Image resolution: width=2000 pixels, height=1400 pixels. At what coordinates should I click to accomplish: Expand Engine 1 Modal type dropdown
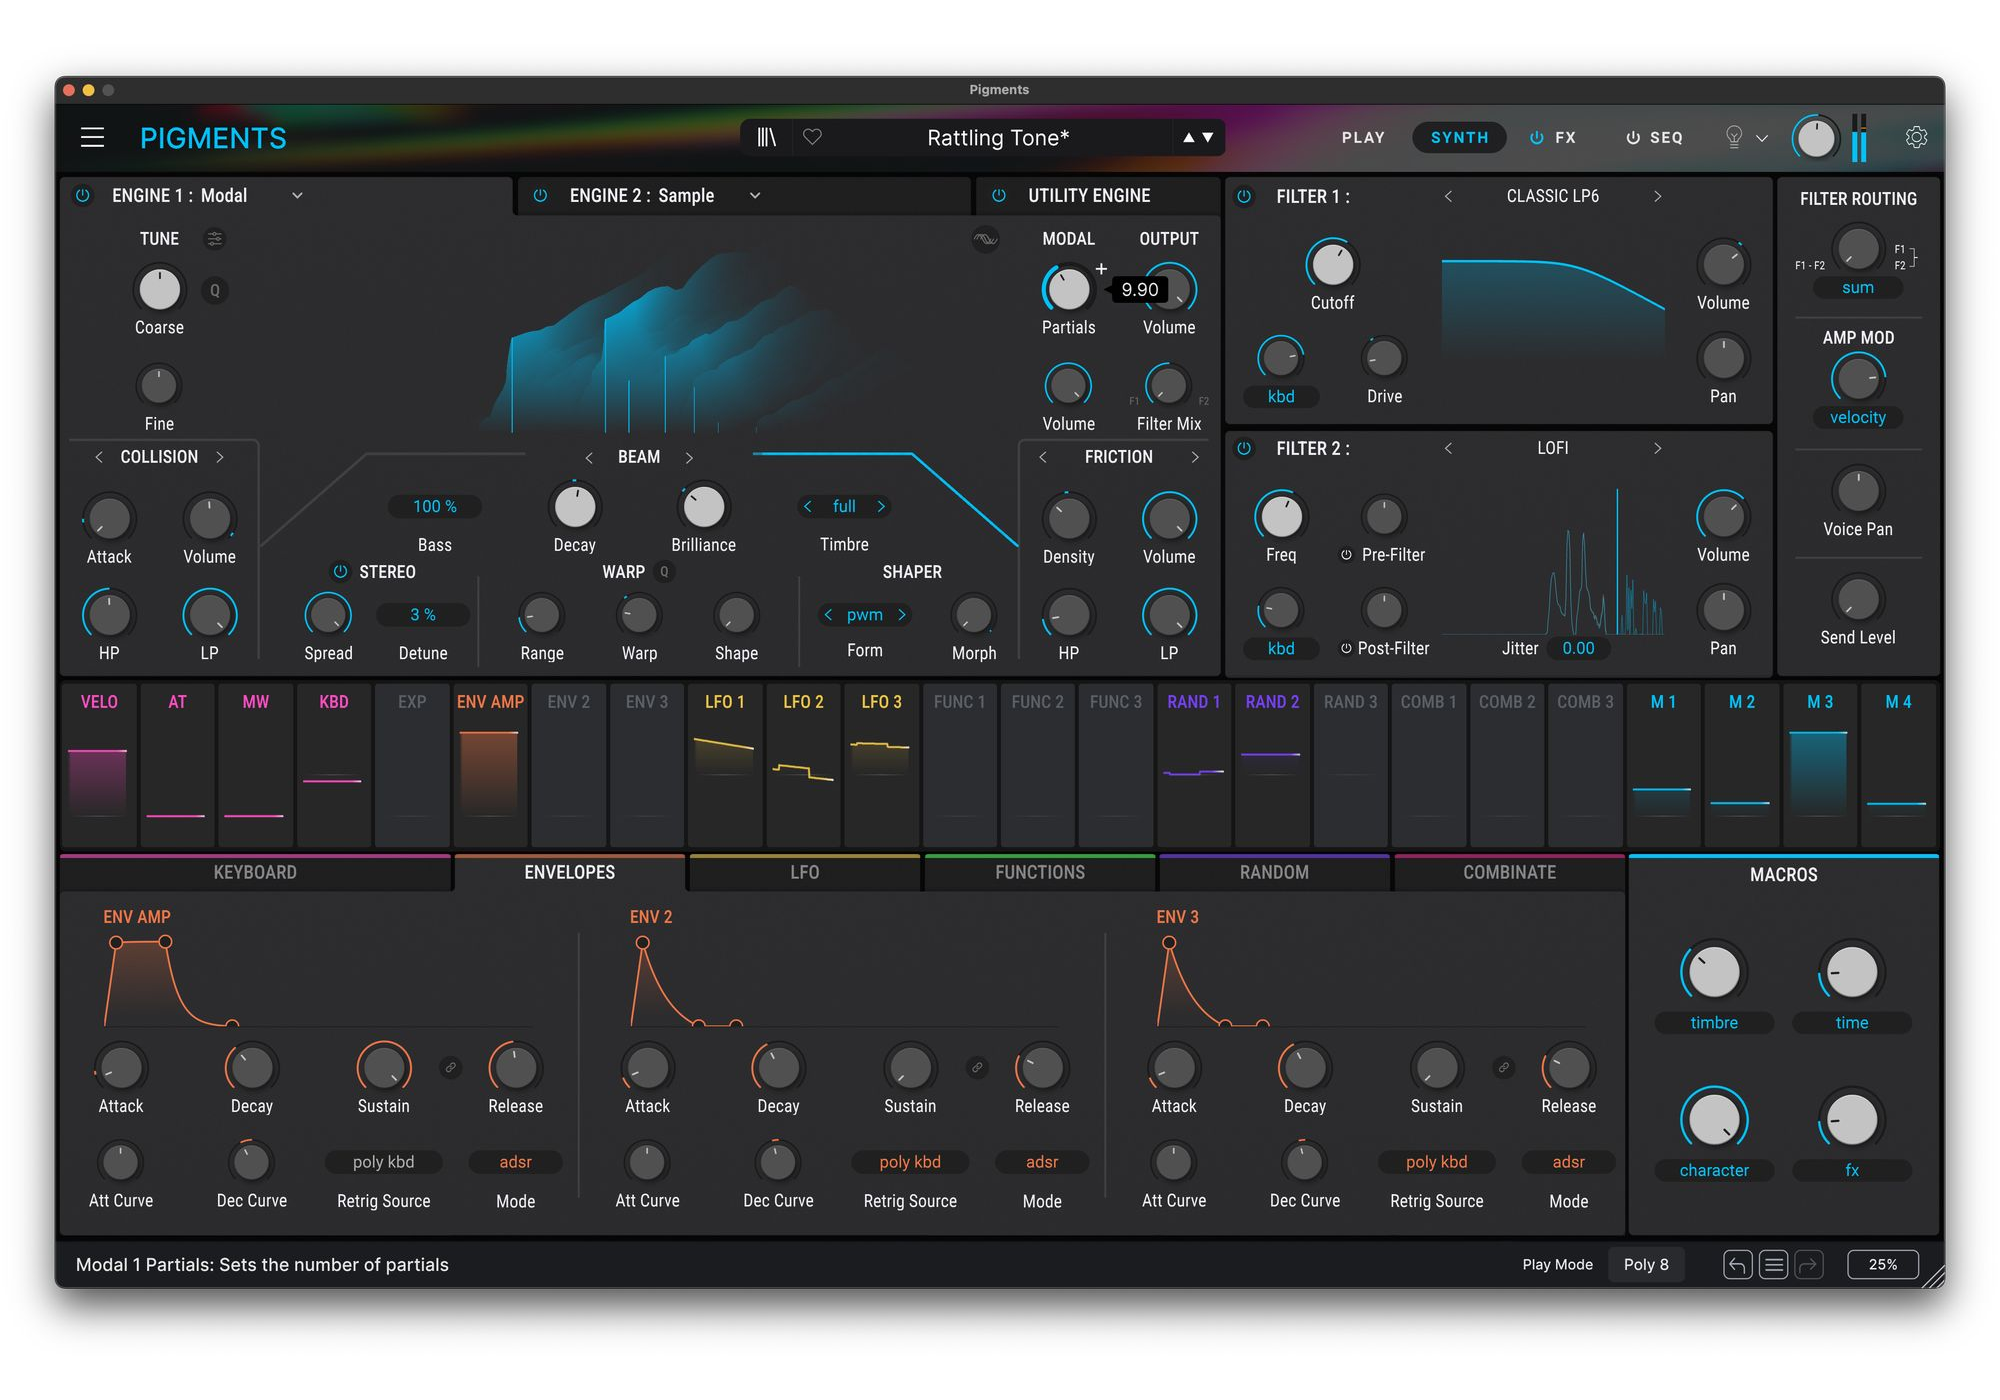[x=297, y=195]
